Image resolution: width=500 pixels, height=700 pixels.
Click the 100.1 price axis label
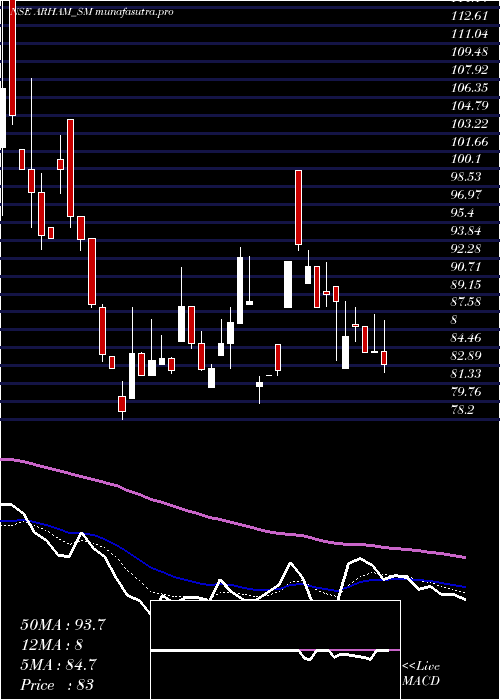point(466,159)
